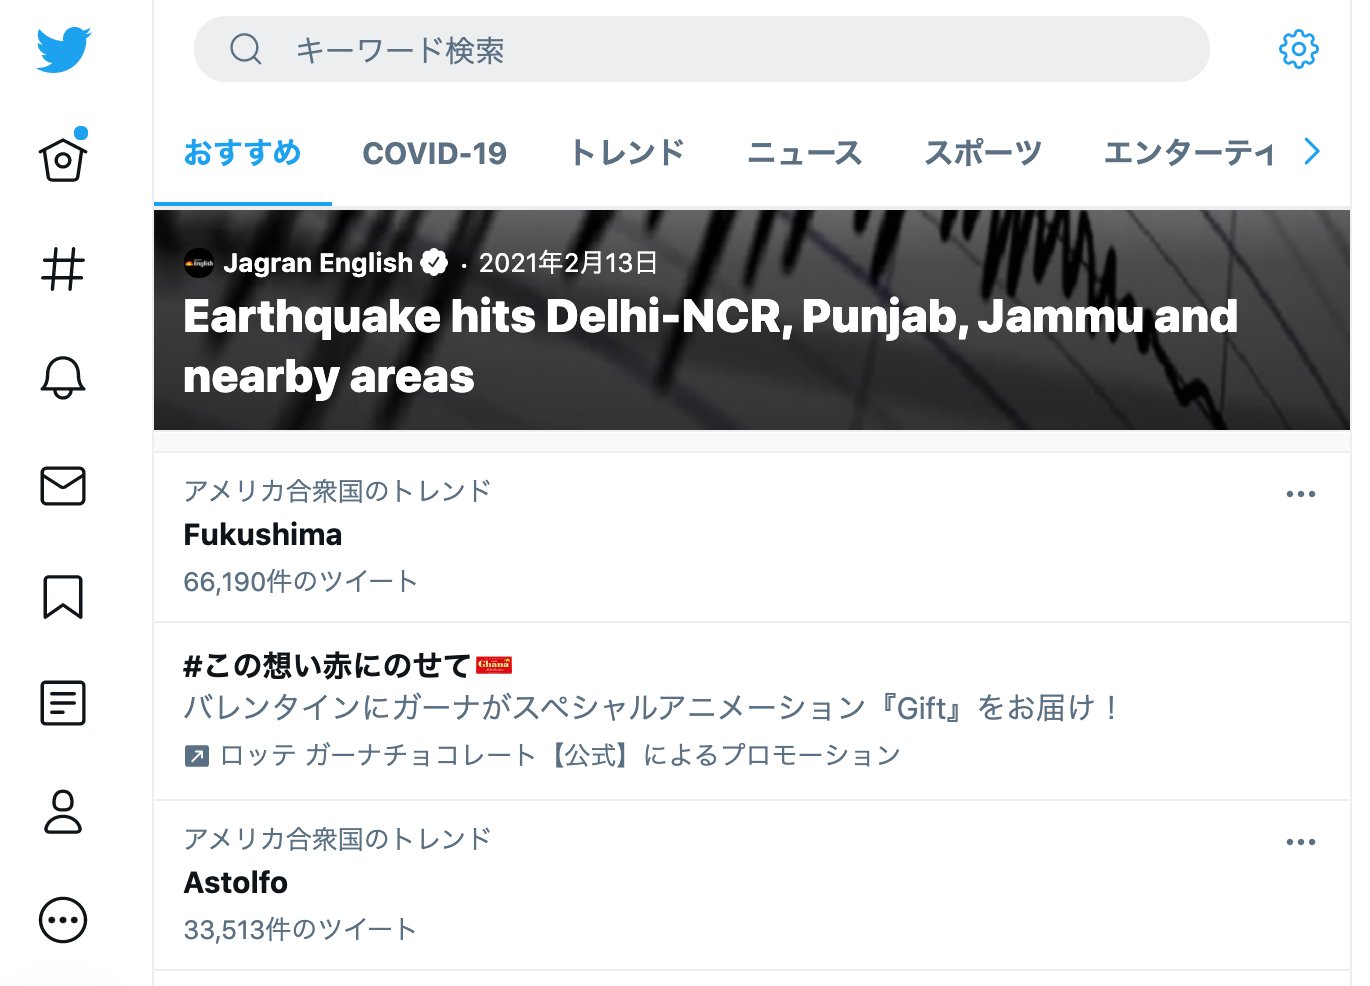Image resolution: width=1370 pixels, height=986 pixels.
Task: Click the 66,190件のツイート count
Action: [300, 582]
